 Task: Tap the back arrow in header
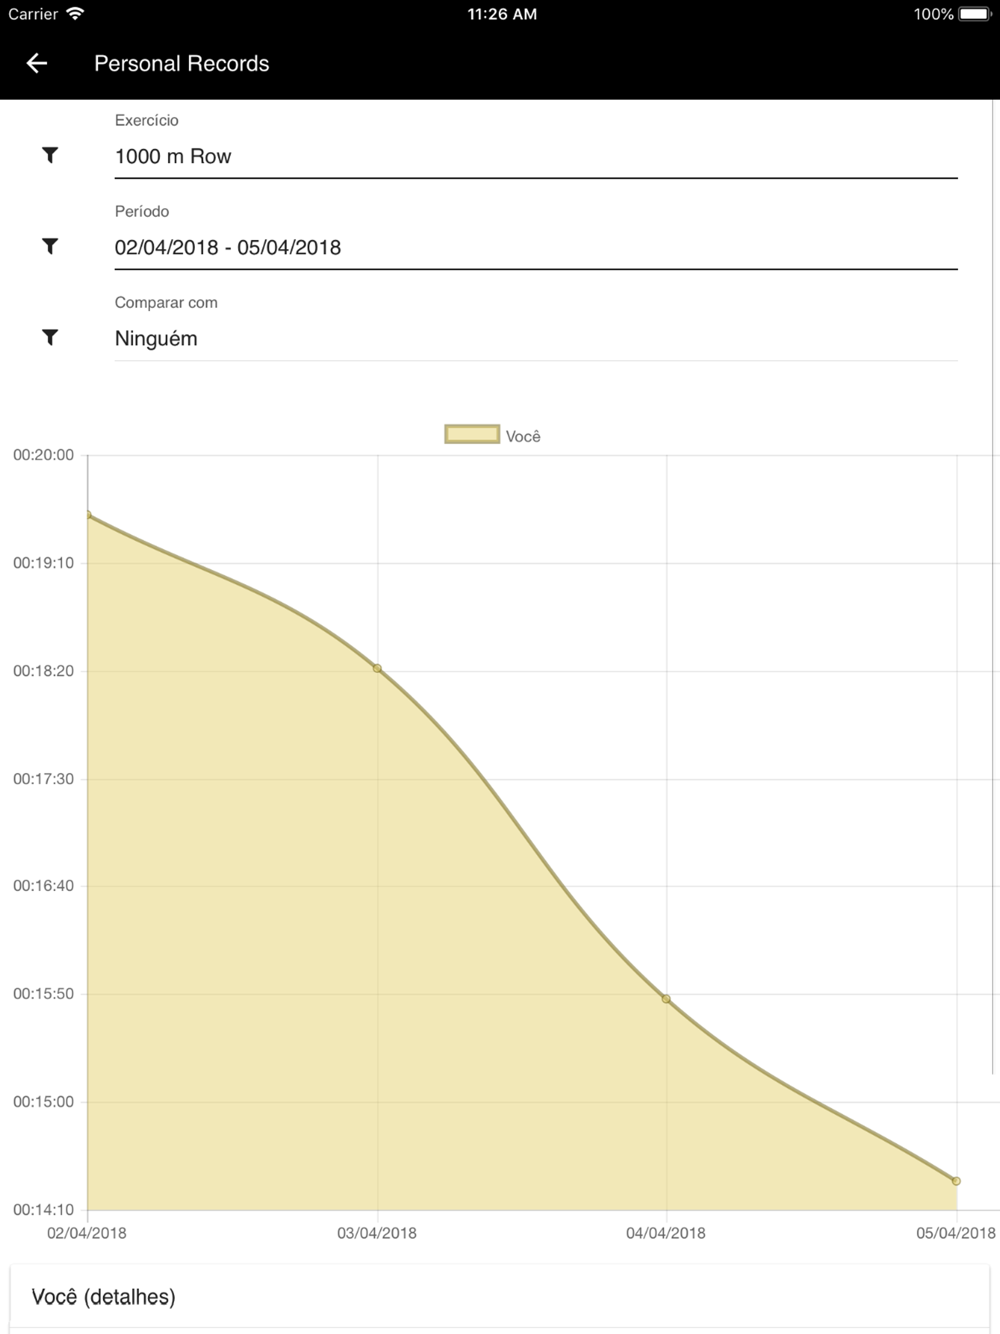point(37,64)
